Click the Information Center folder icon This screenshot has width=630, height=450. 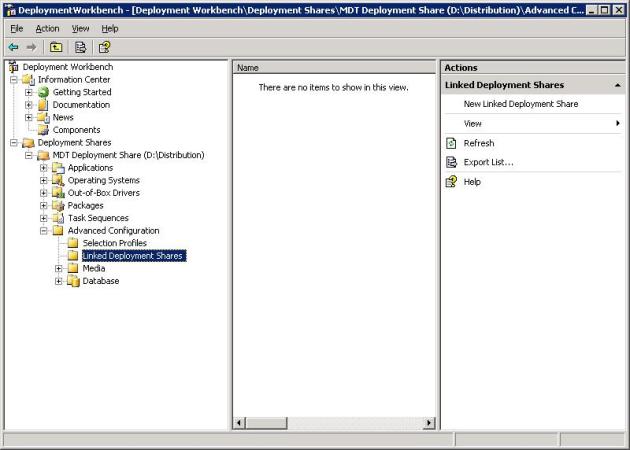click(x=29, y=80)
